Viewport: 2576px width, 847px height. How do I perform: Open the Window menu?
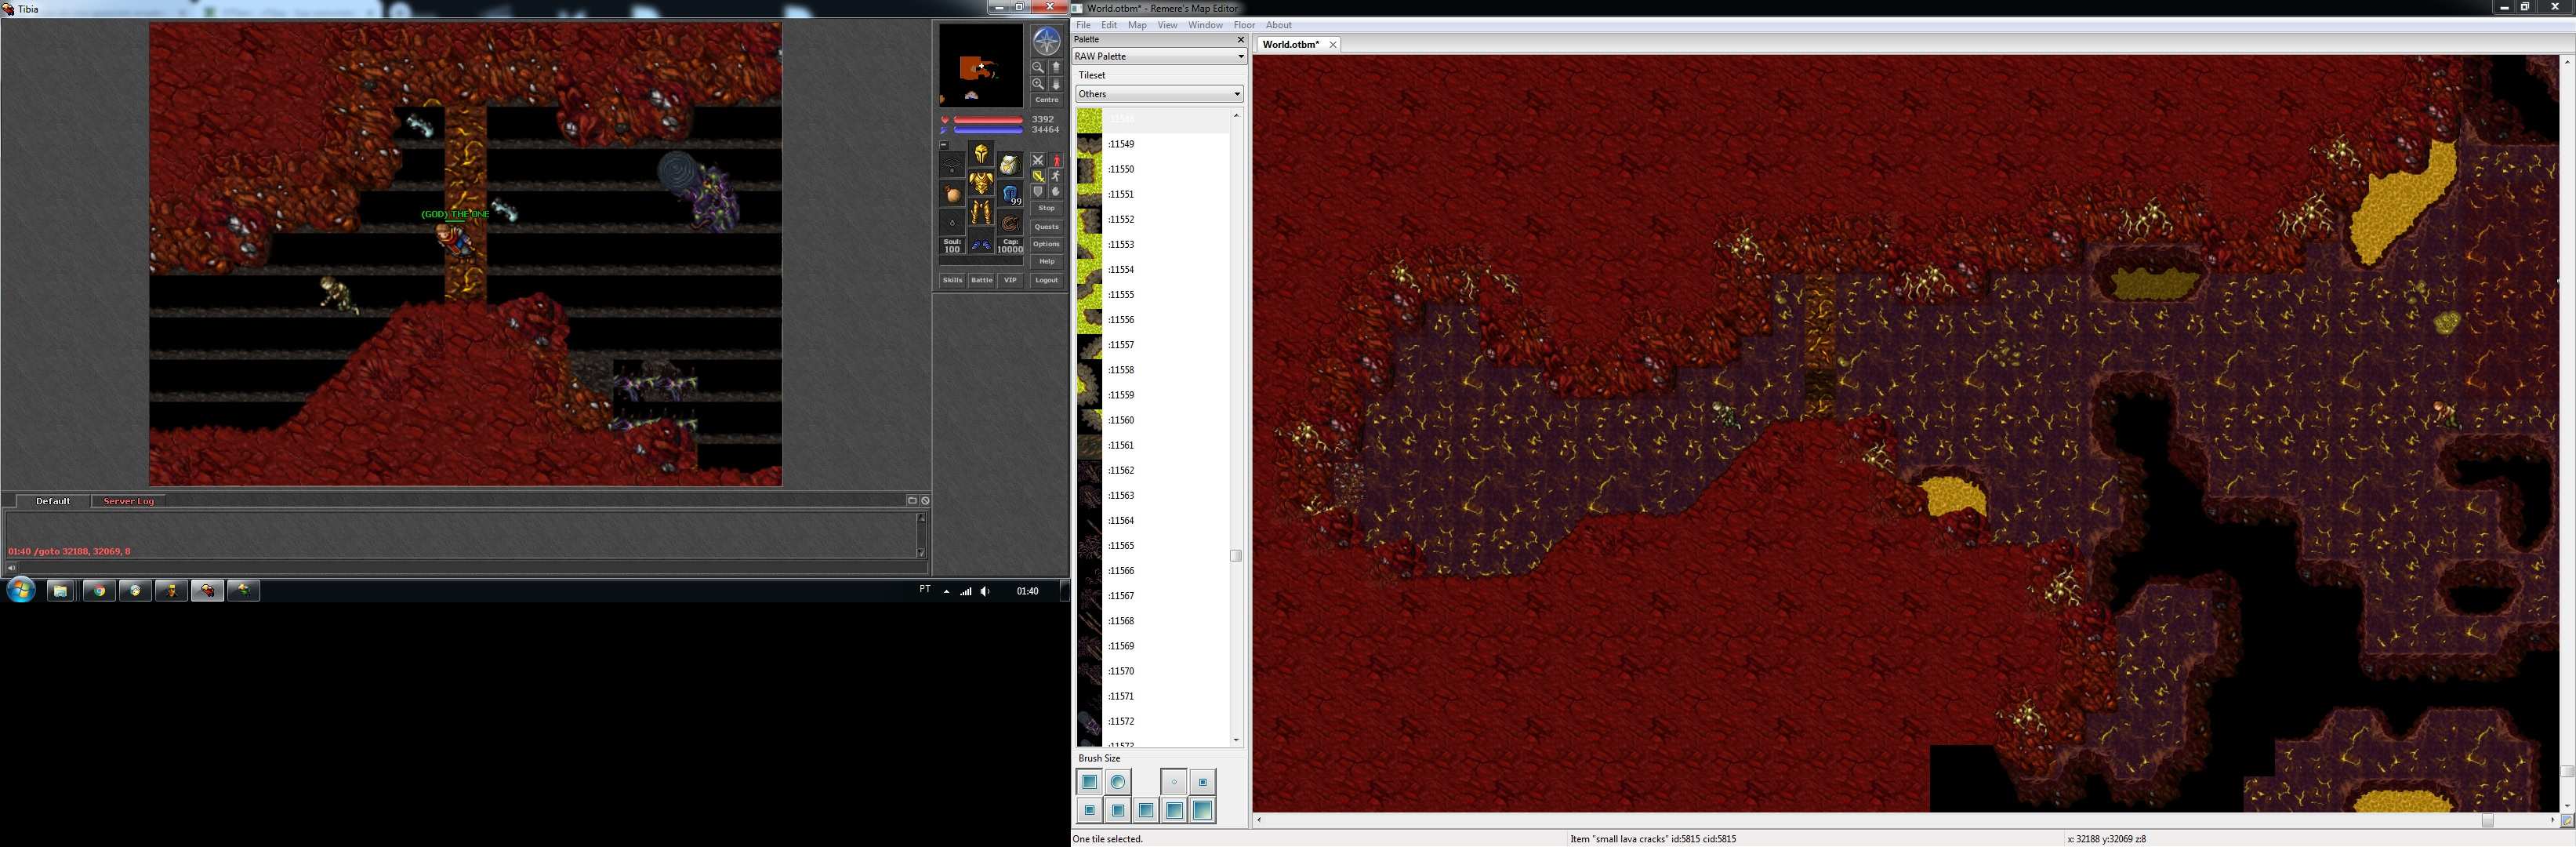[1205, 25]
